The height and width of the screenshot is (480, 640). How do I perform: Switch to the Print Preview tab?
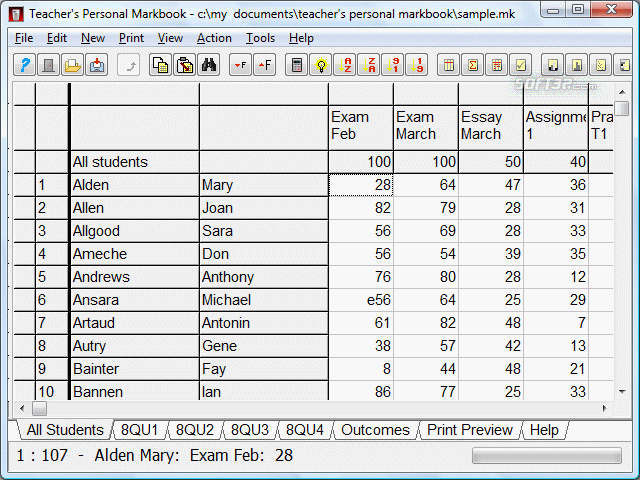pyautogui.click(x=470, y=430)
